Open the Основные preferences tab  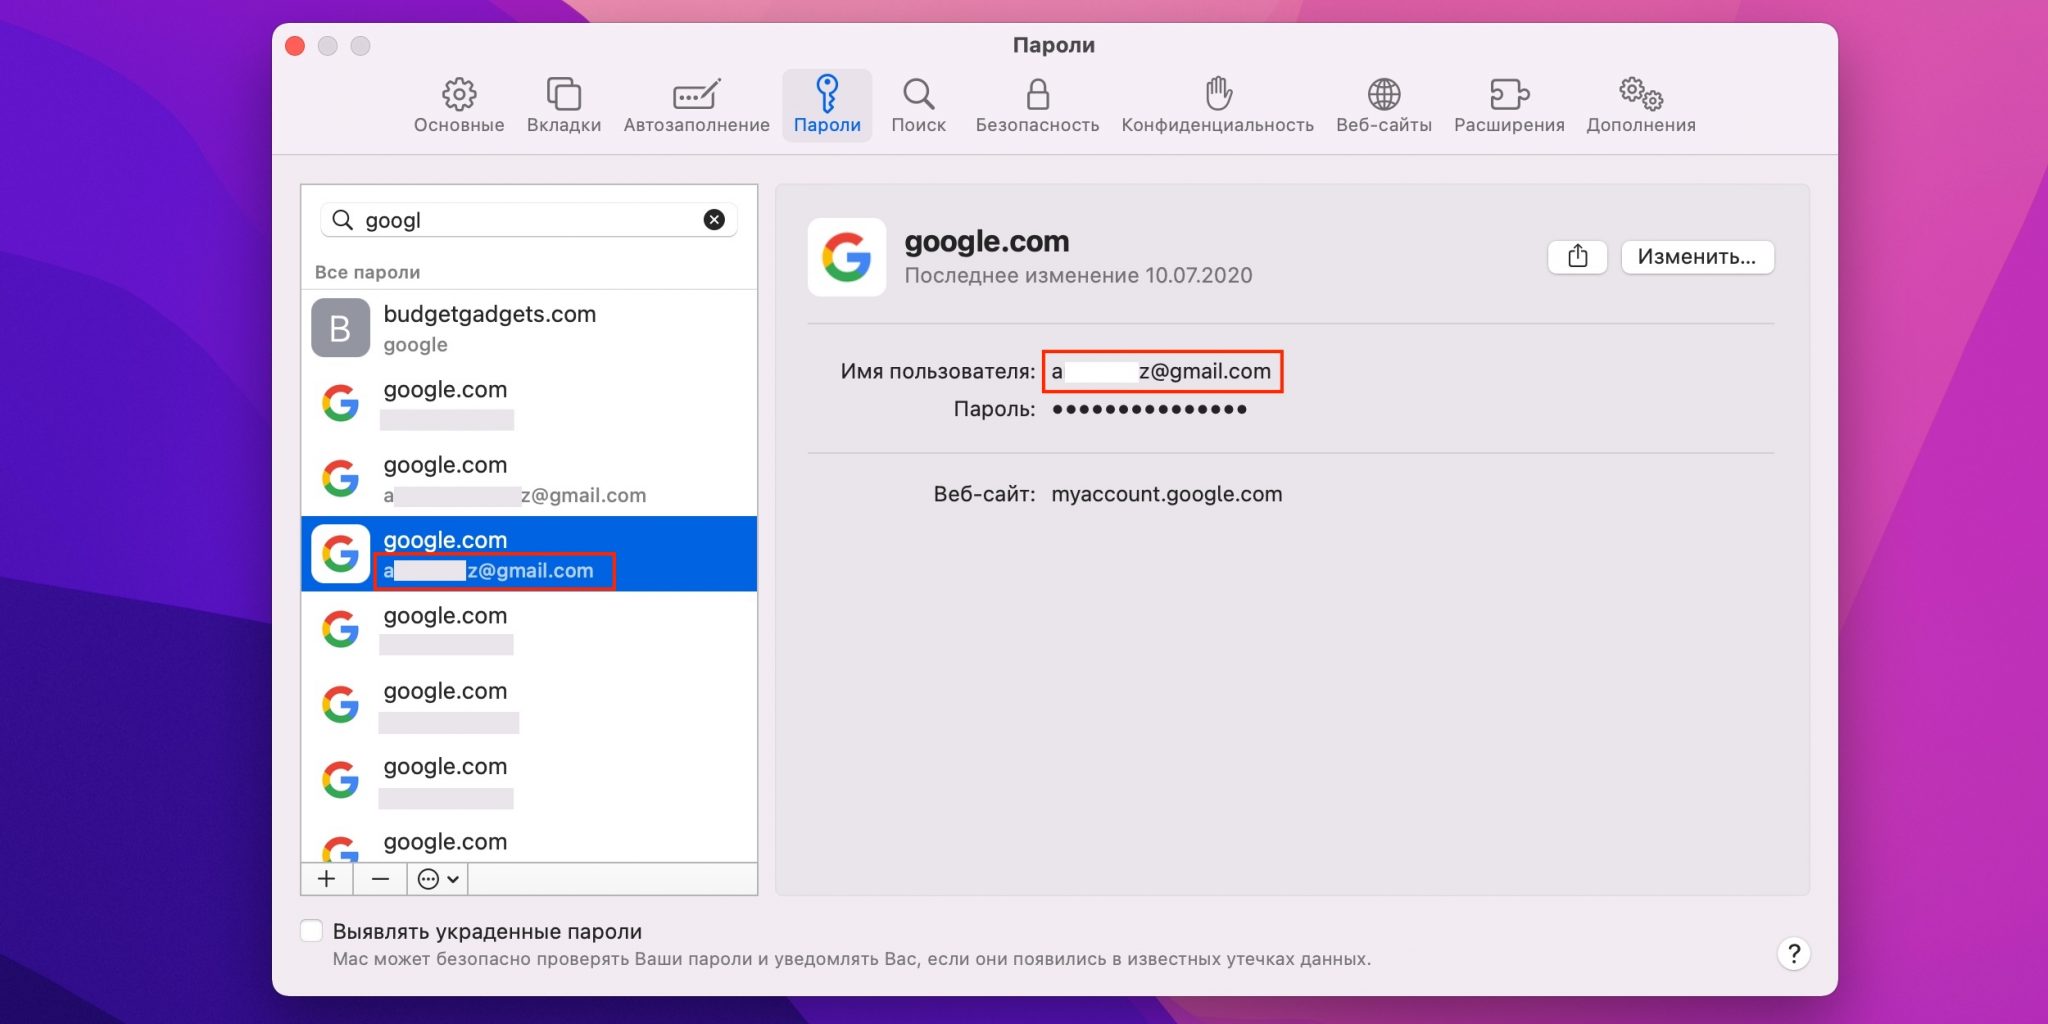click(x=459, y=106)
